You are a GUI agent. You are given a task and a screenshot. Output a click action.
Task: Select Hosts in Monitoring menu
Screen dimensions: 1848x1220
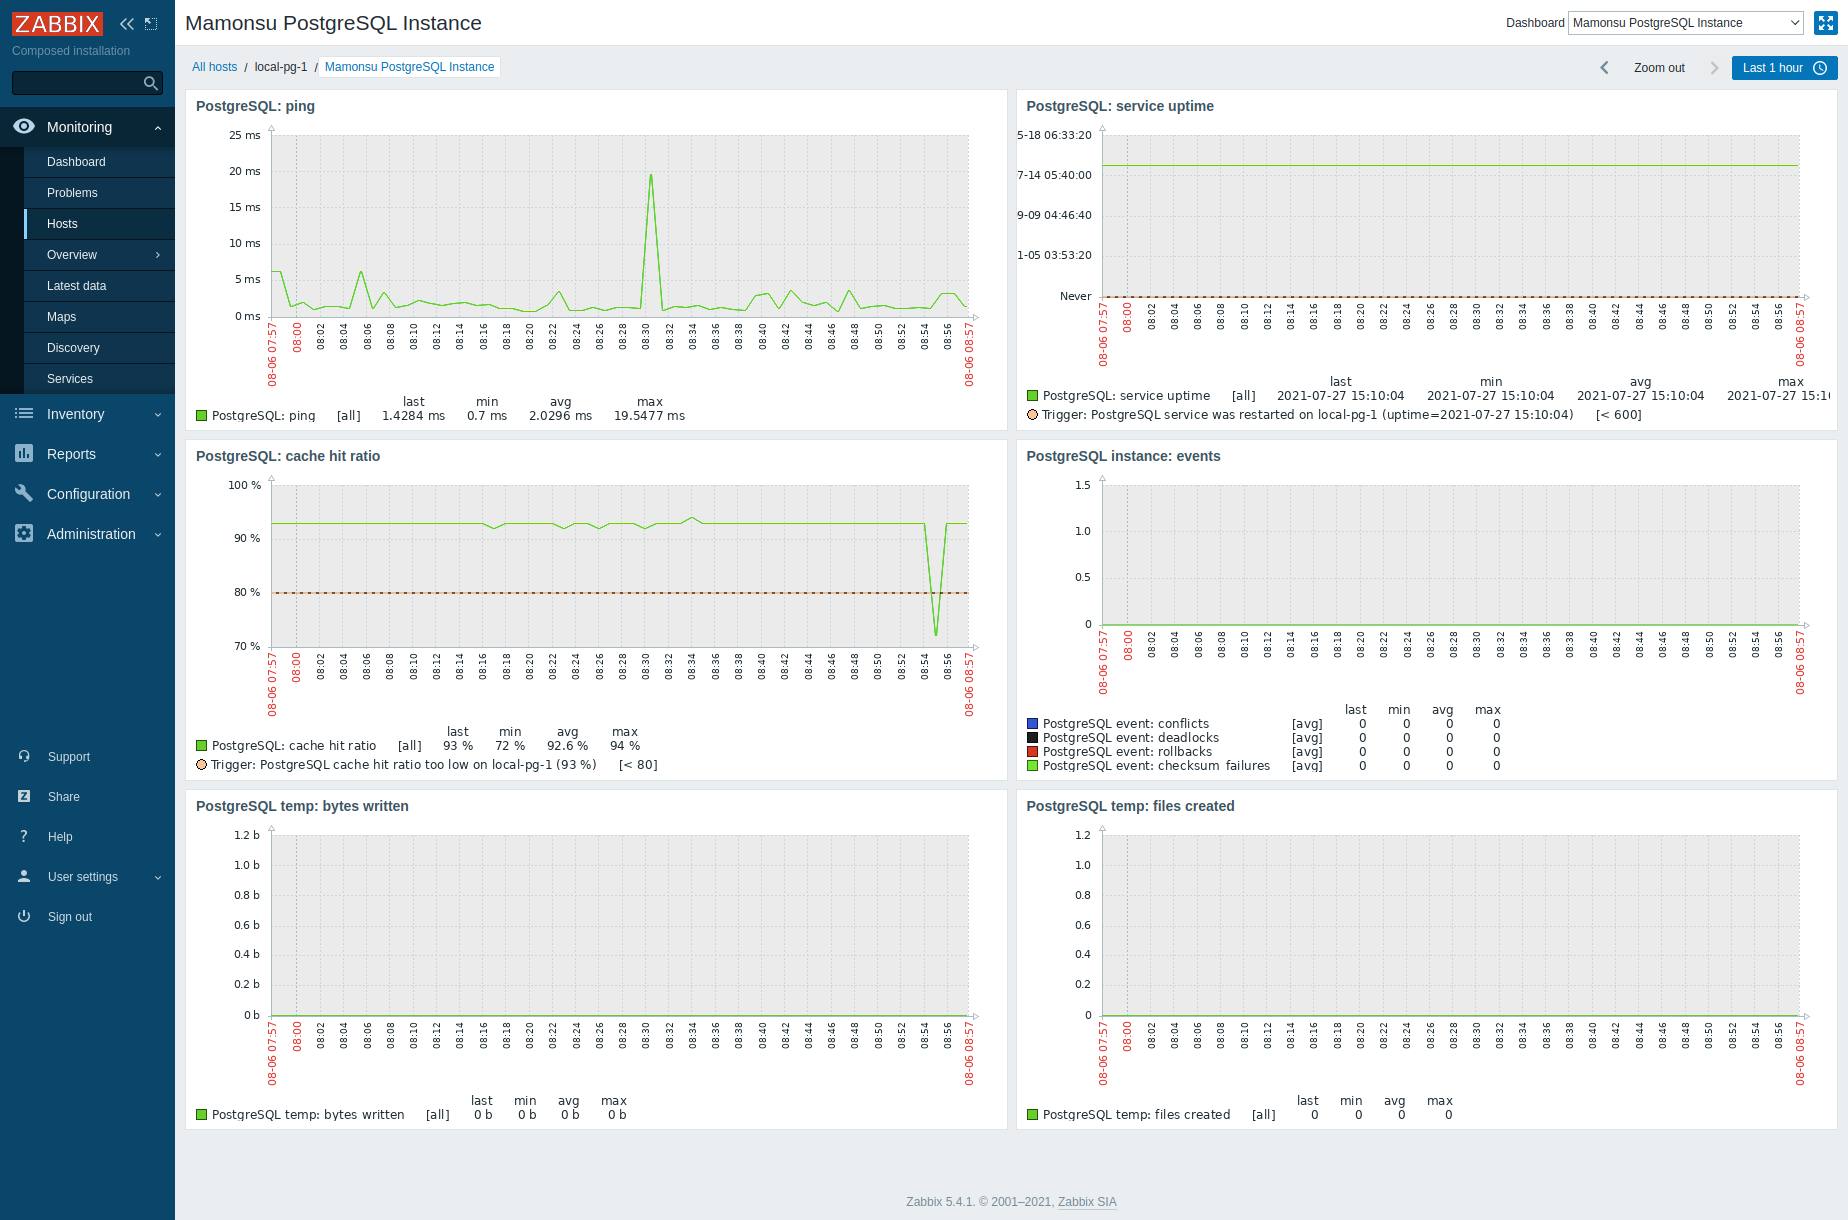[x=99, y=224]
